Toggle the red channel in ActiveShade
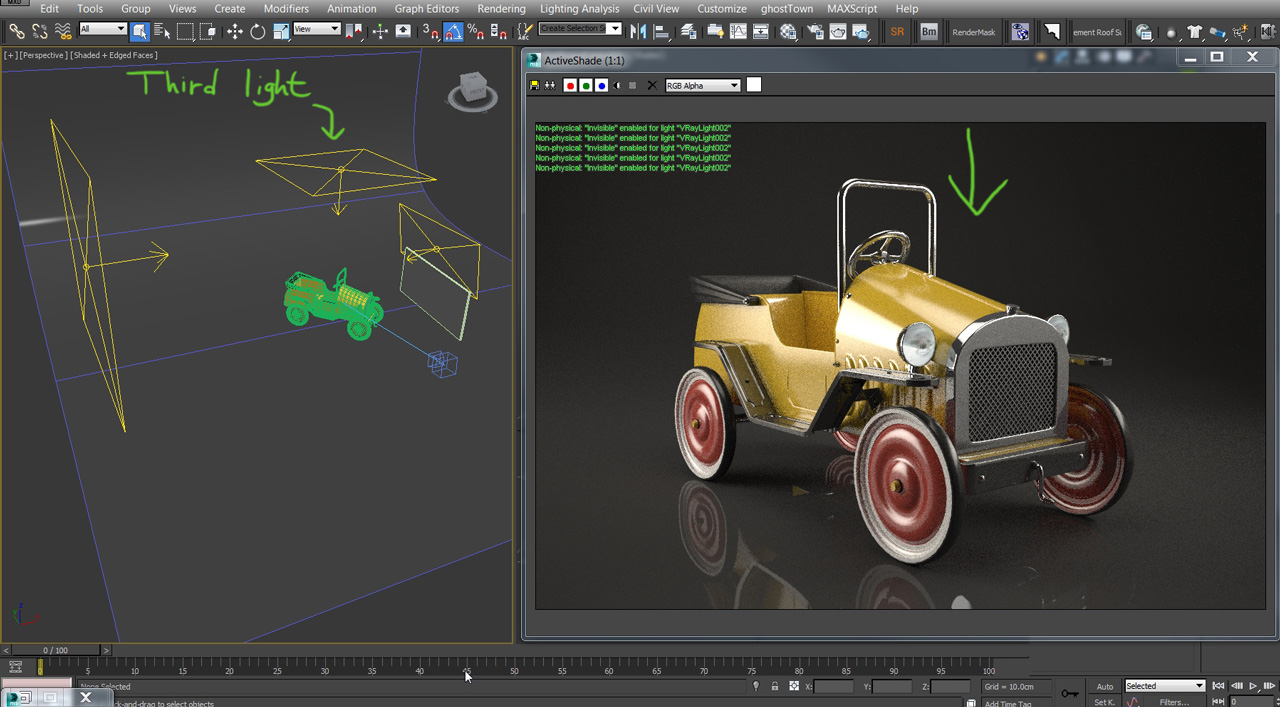The height and width of the screenshot is (707, 1280). pyautogui.click(x=570, y=85)
